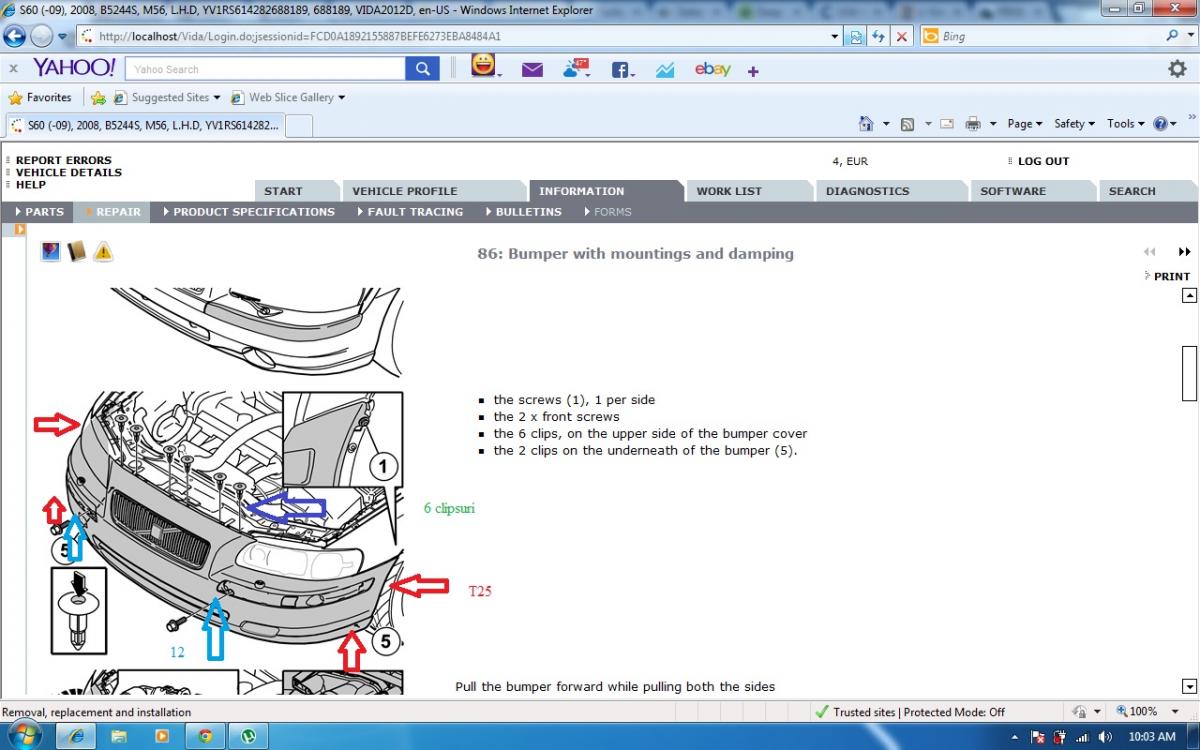Click the add-to-favorites star with green arrow

tap(98, 98)
